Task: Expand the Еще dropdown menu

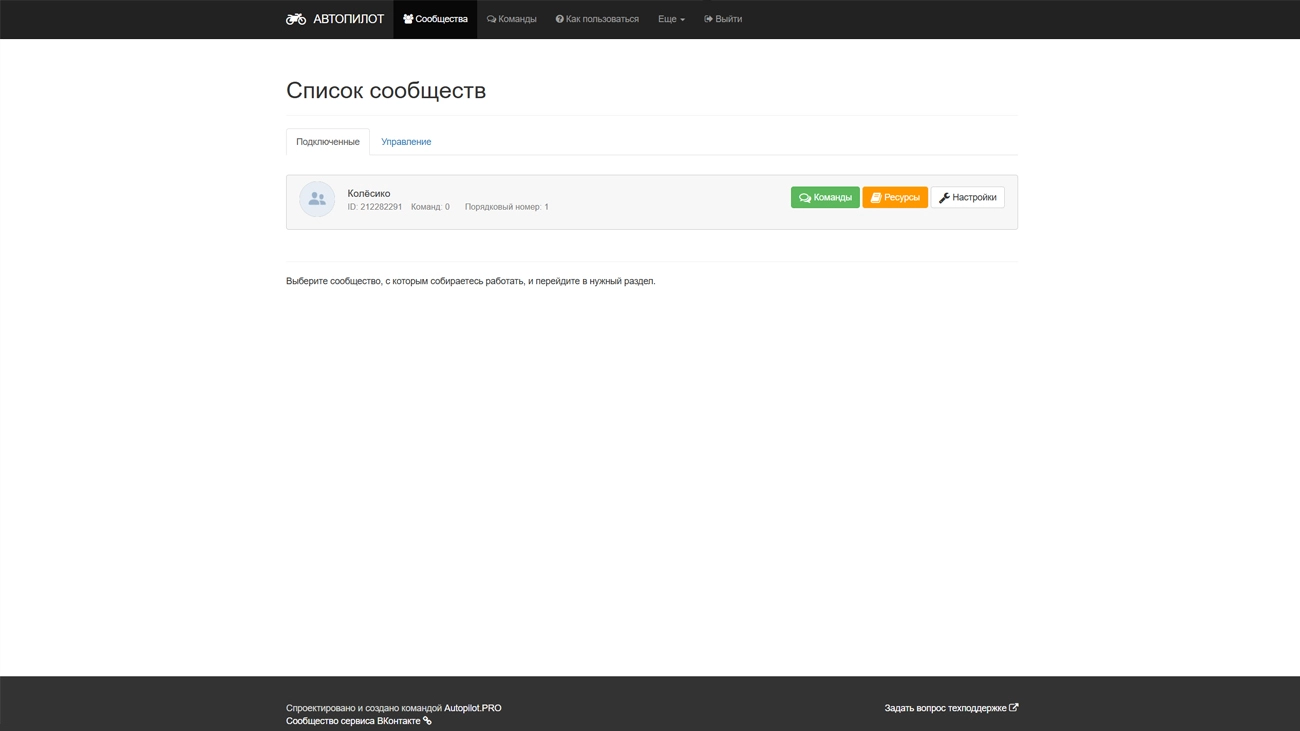Action: click(x=671, y=19)
